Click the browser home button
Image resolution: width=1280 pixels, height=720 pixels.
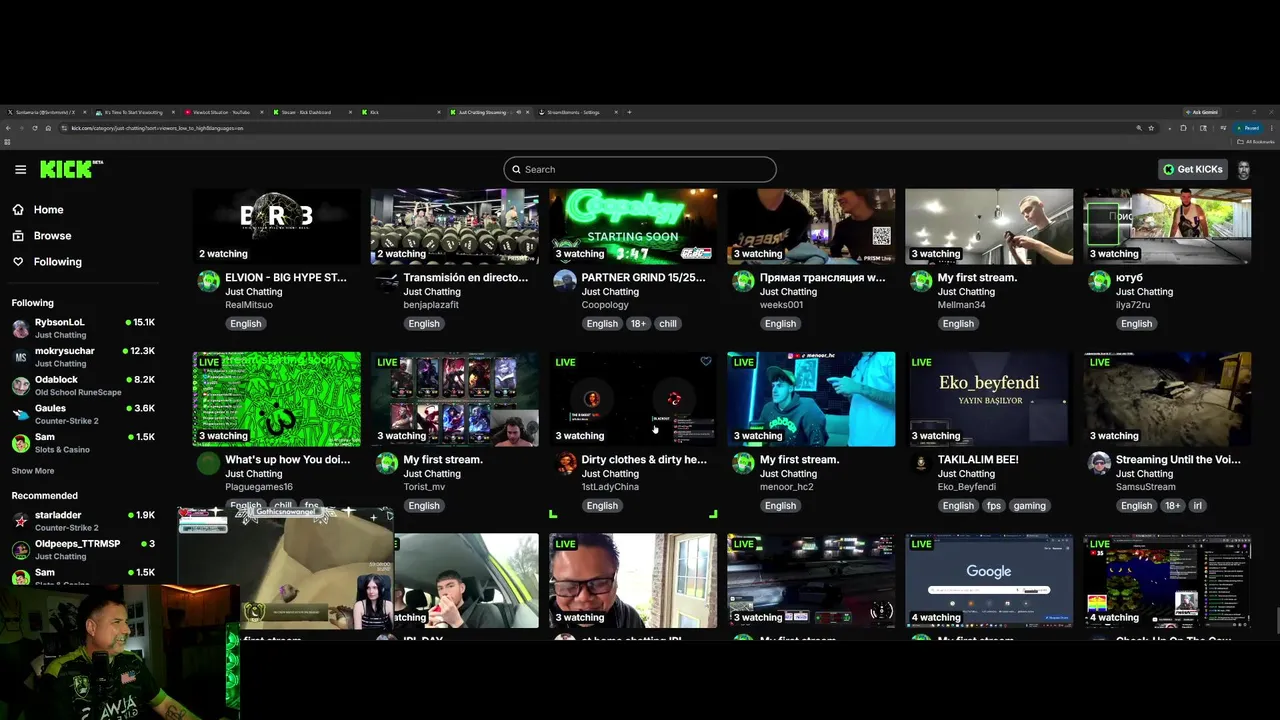click(48, 128)
